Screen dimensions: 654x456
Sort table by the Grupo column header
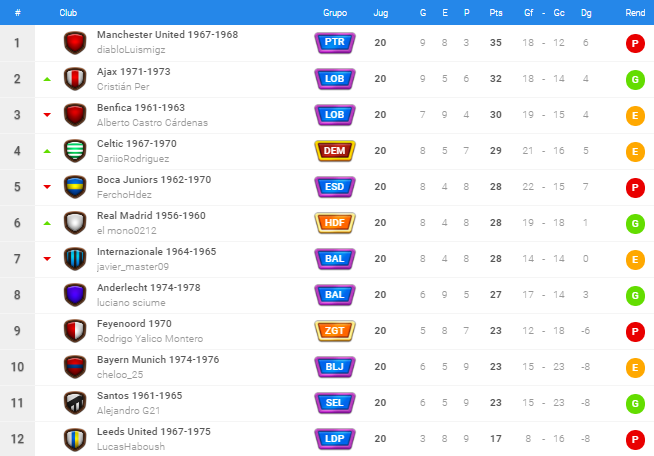(x=335, y=13)
